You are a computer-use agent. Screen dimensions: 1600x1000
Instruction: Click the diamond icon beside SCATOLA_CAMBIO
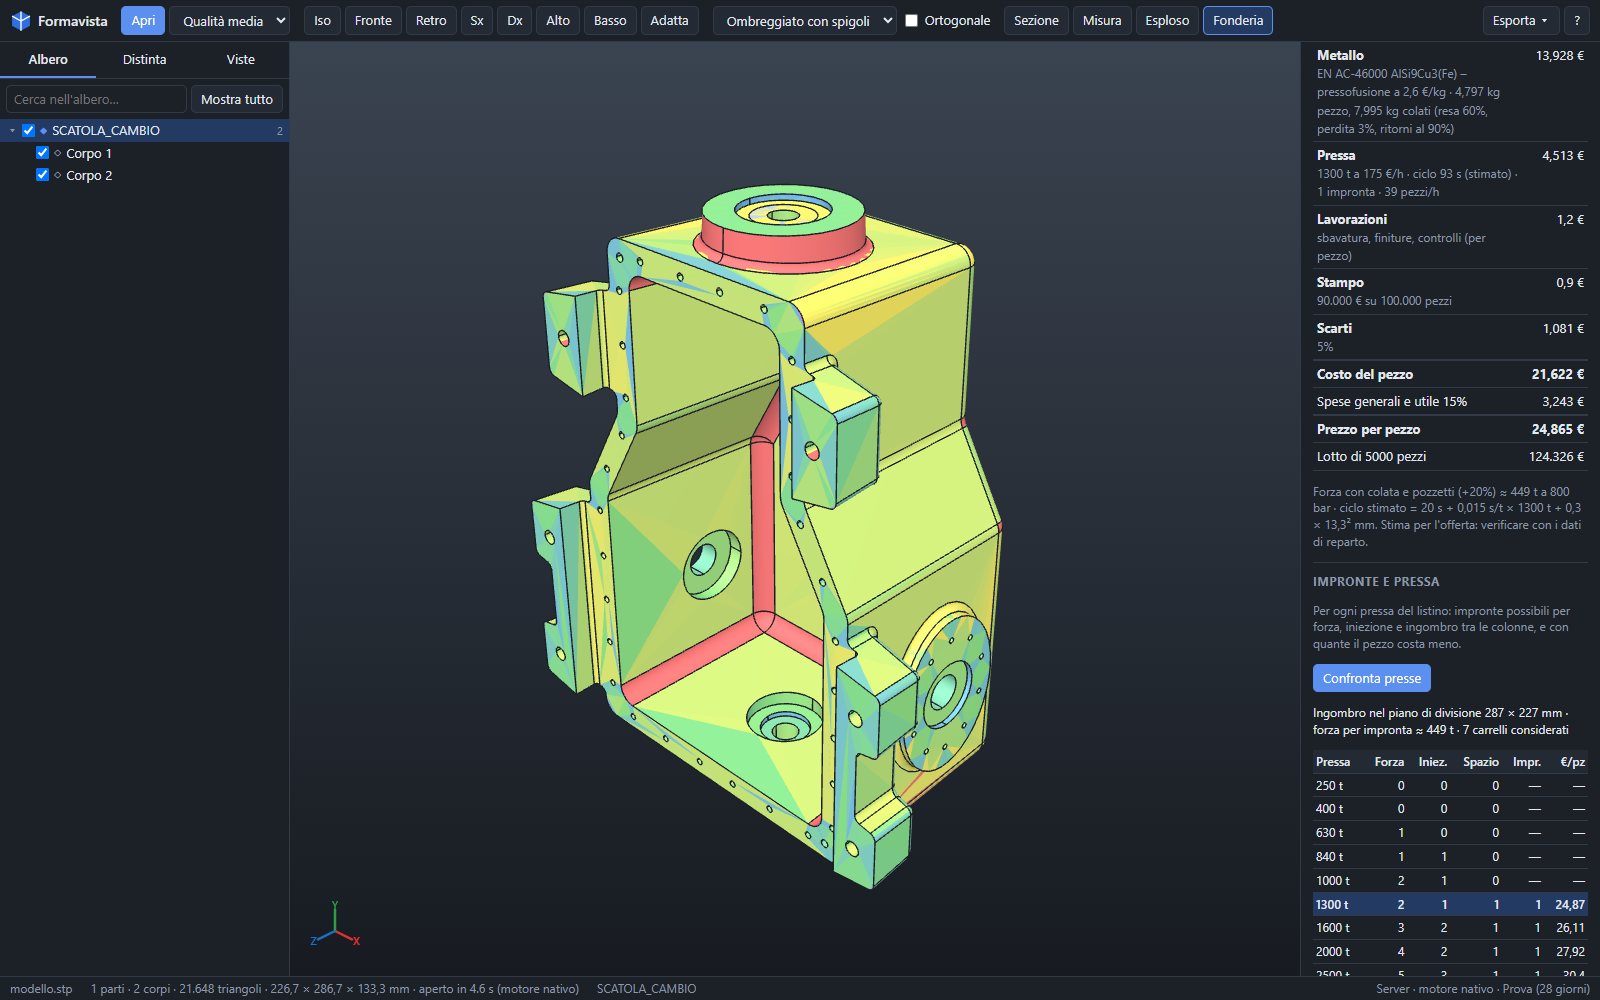point(43,131)
